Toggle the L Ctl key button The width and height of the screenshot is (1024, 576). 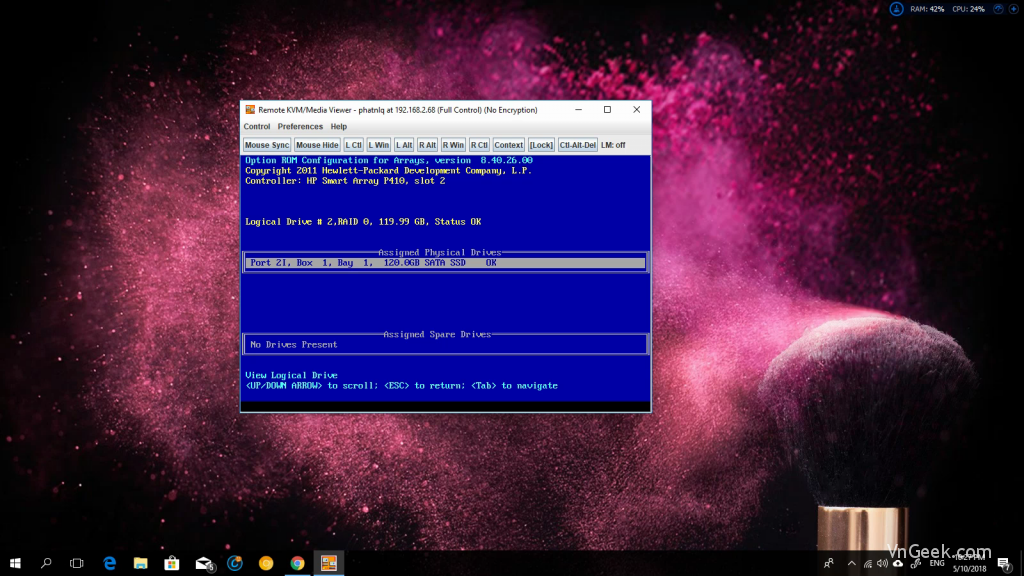pyautogui.click(x=353, y=145)
